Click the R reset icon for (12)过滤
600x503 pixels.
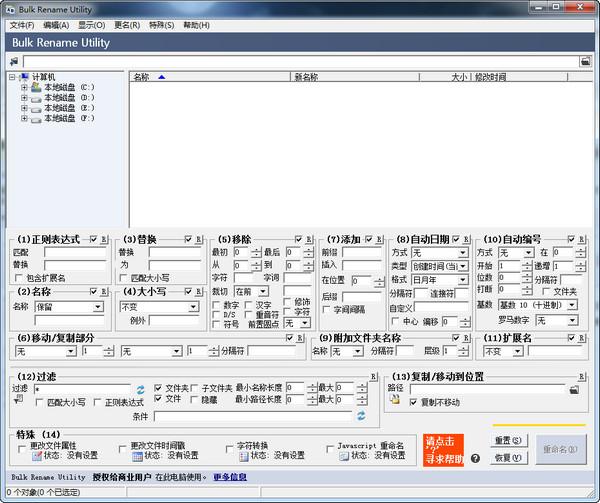373,377
